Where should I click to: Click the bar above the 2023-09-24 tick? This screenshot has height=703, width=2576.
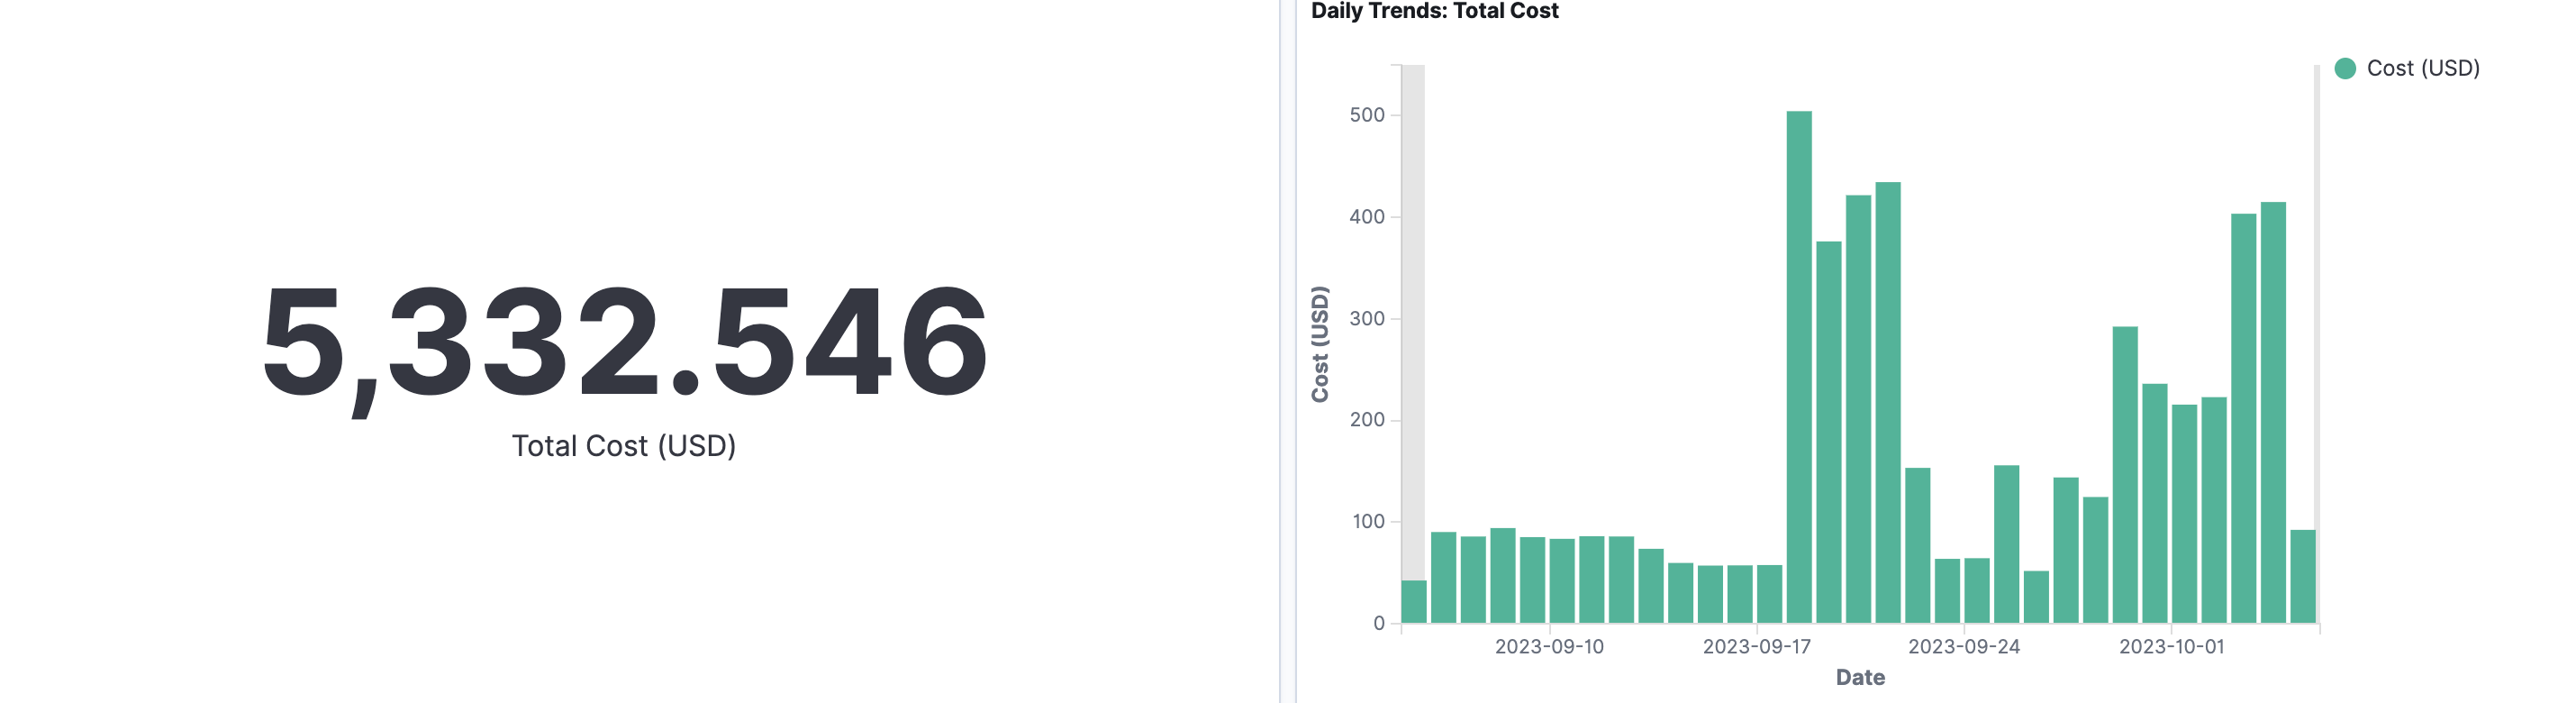(1977, 591)
